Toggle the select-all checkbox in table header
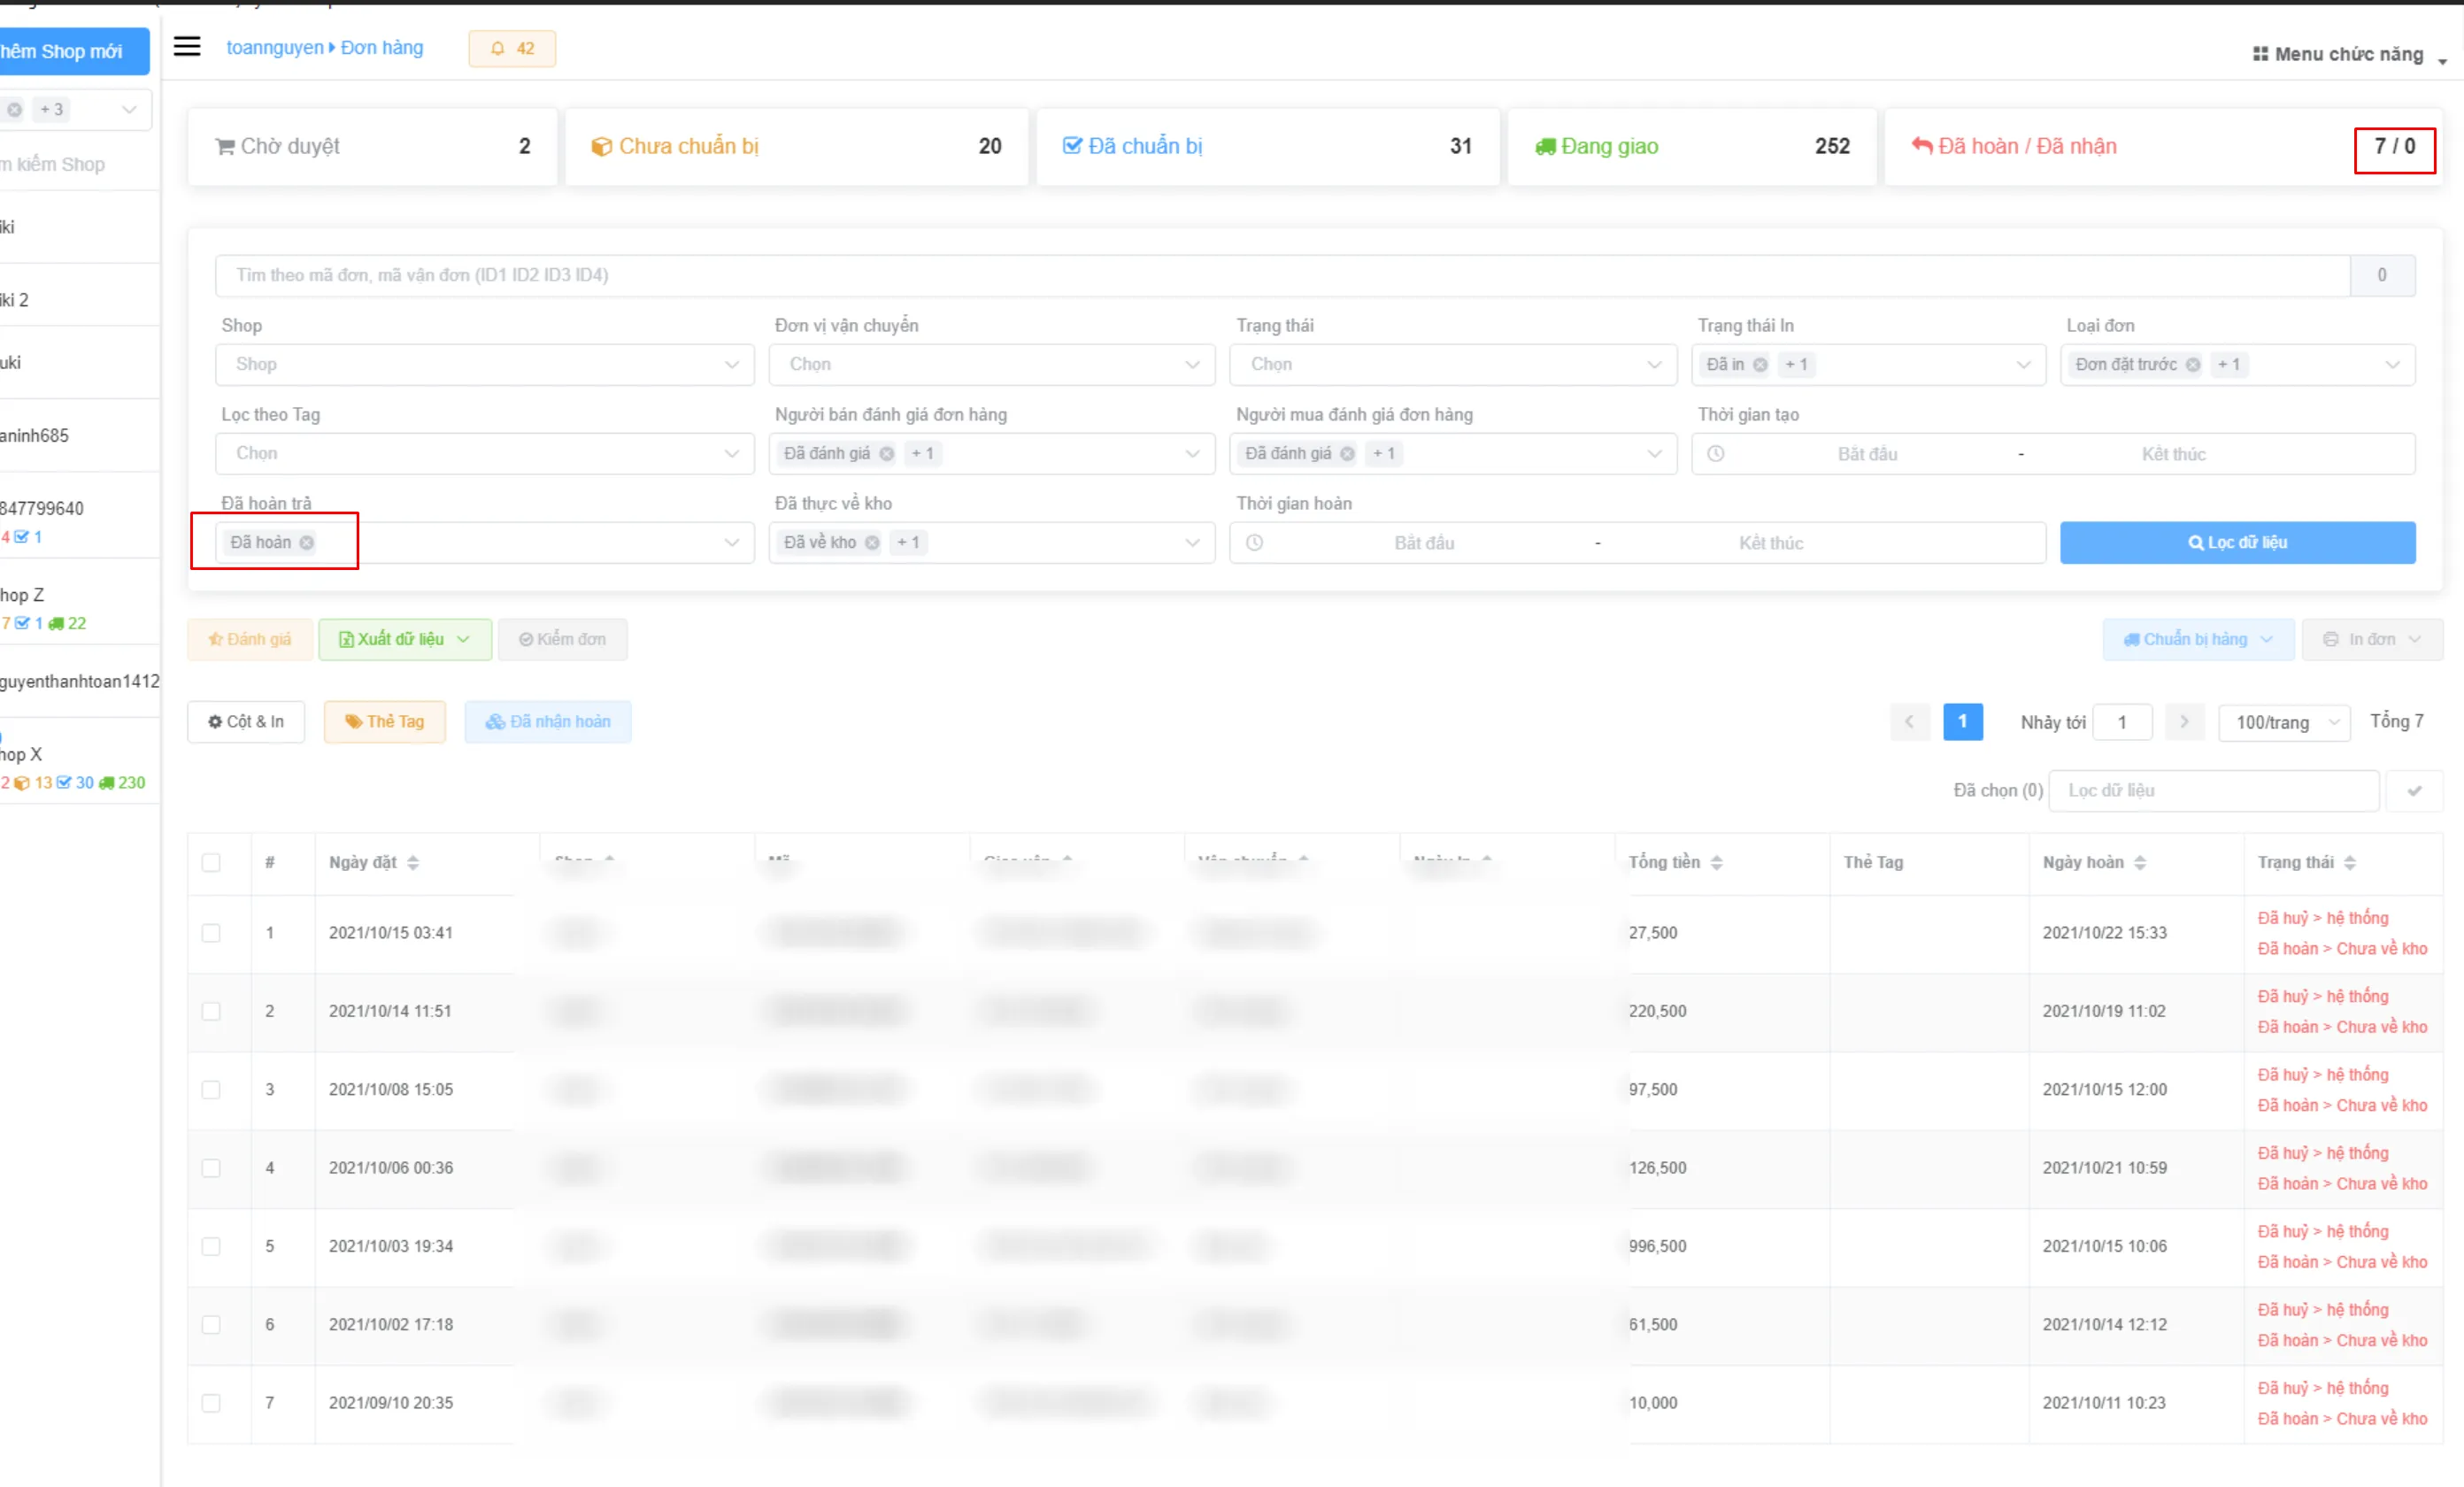Screen dimensions: 2464x1487 [x=211, y=863]
